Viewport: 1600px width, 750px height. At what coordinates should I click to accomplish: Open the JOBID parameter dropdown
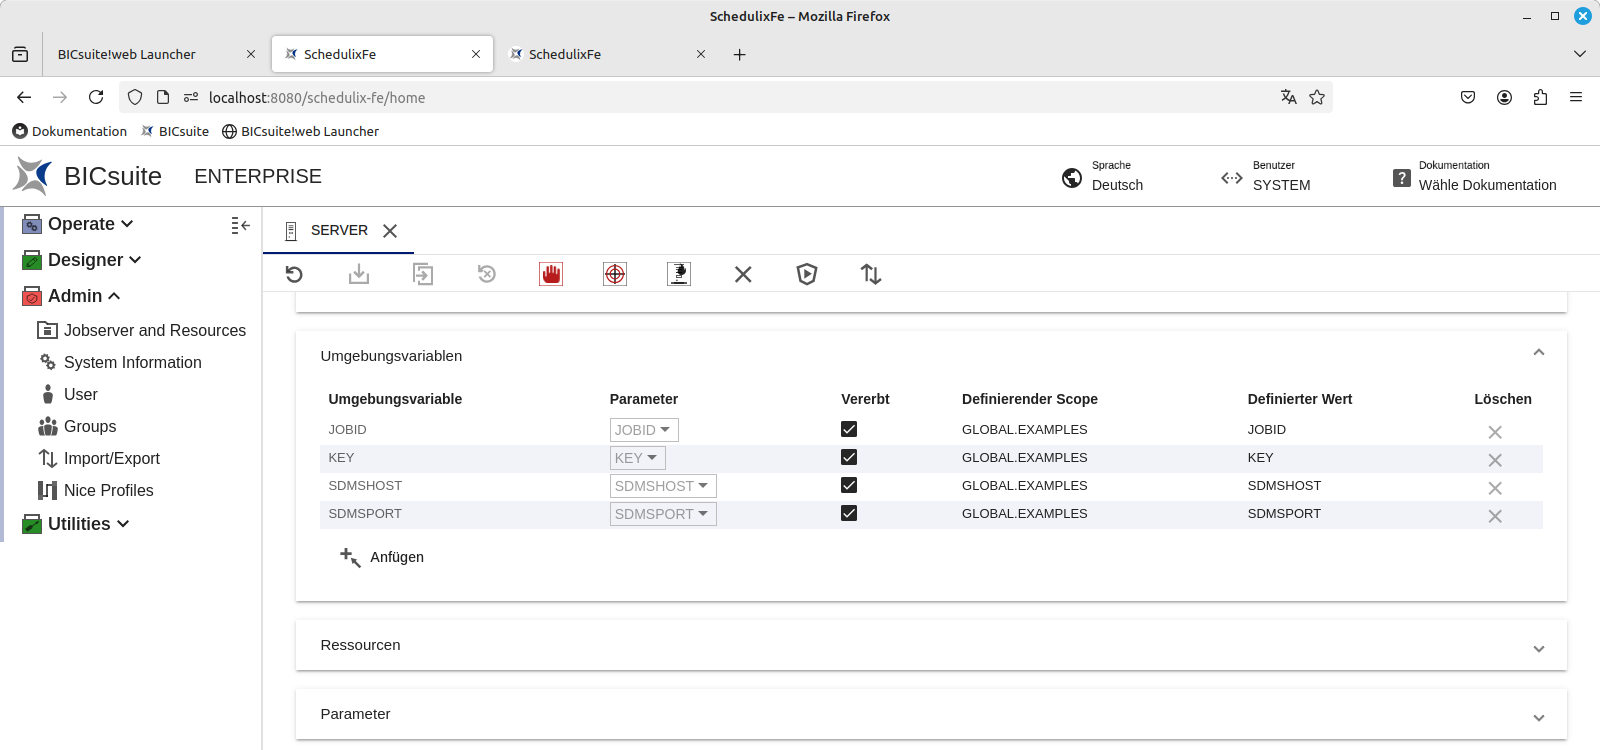coord(644,430)
